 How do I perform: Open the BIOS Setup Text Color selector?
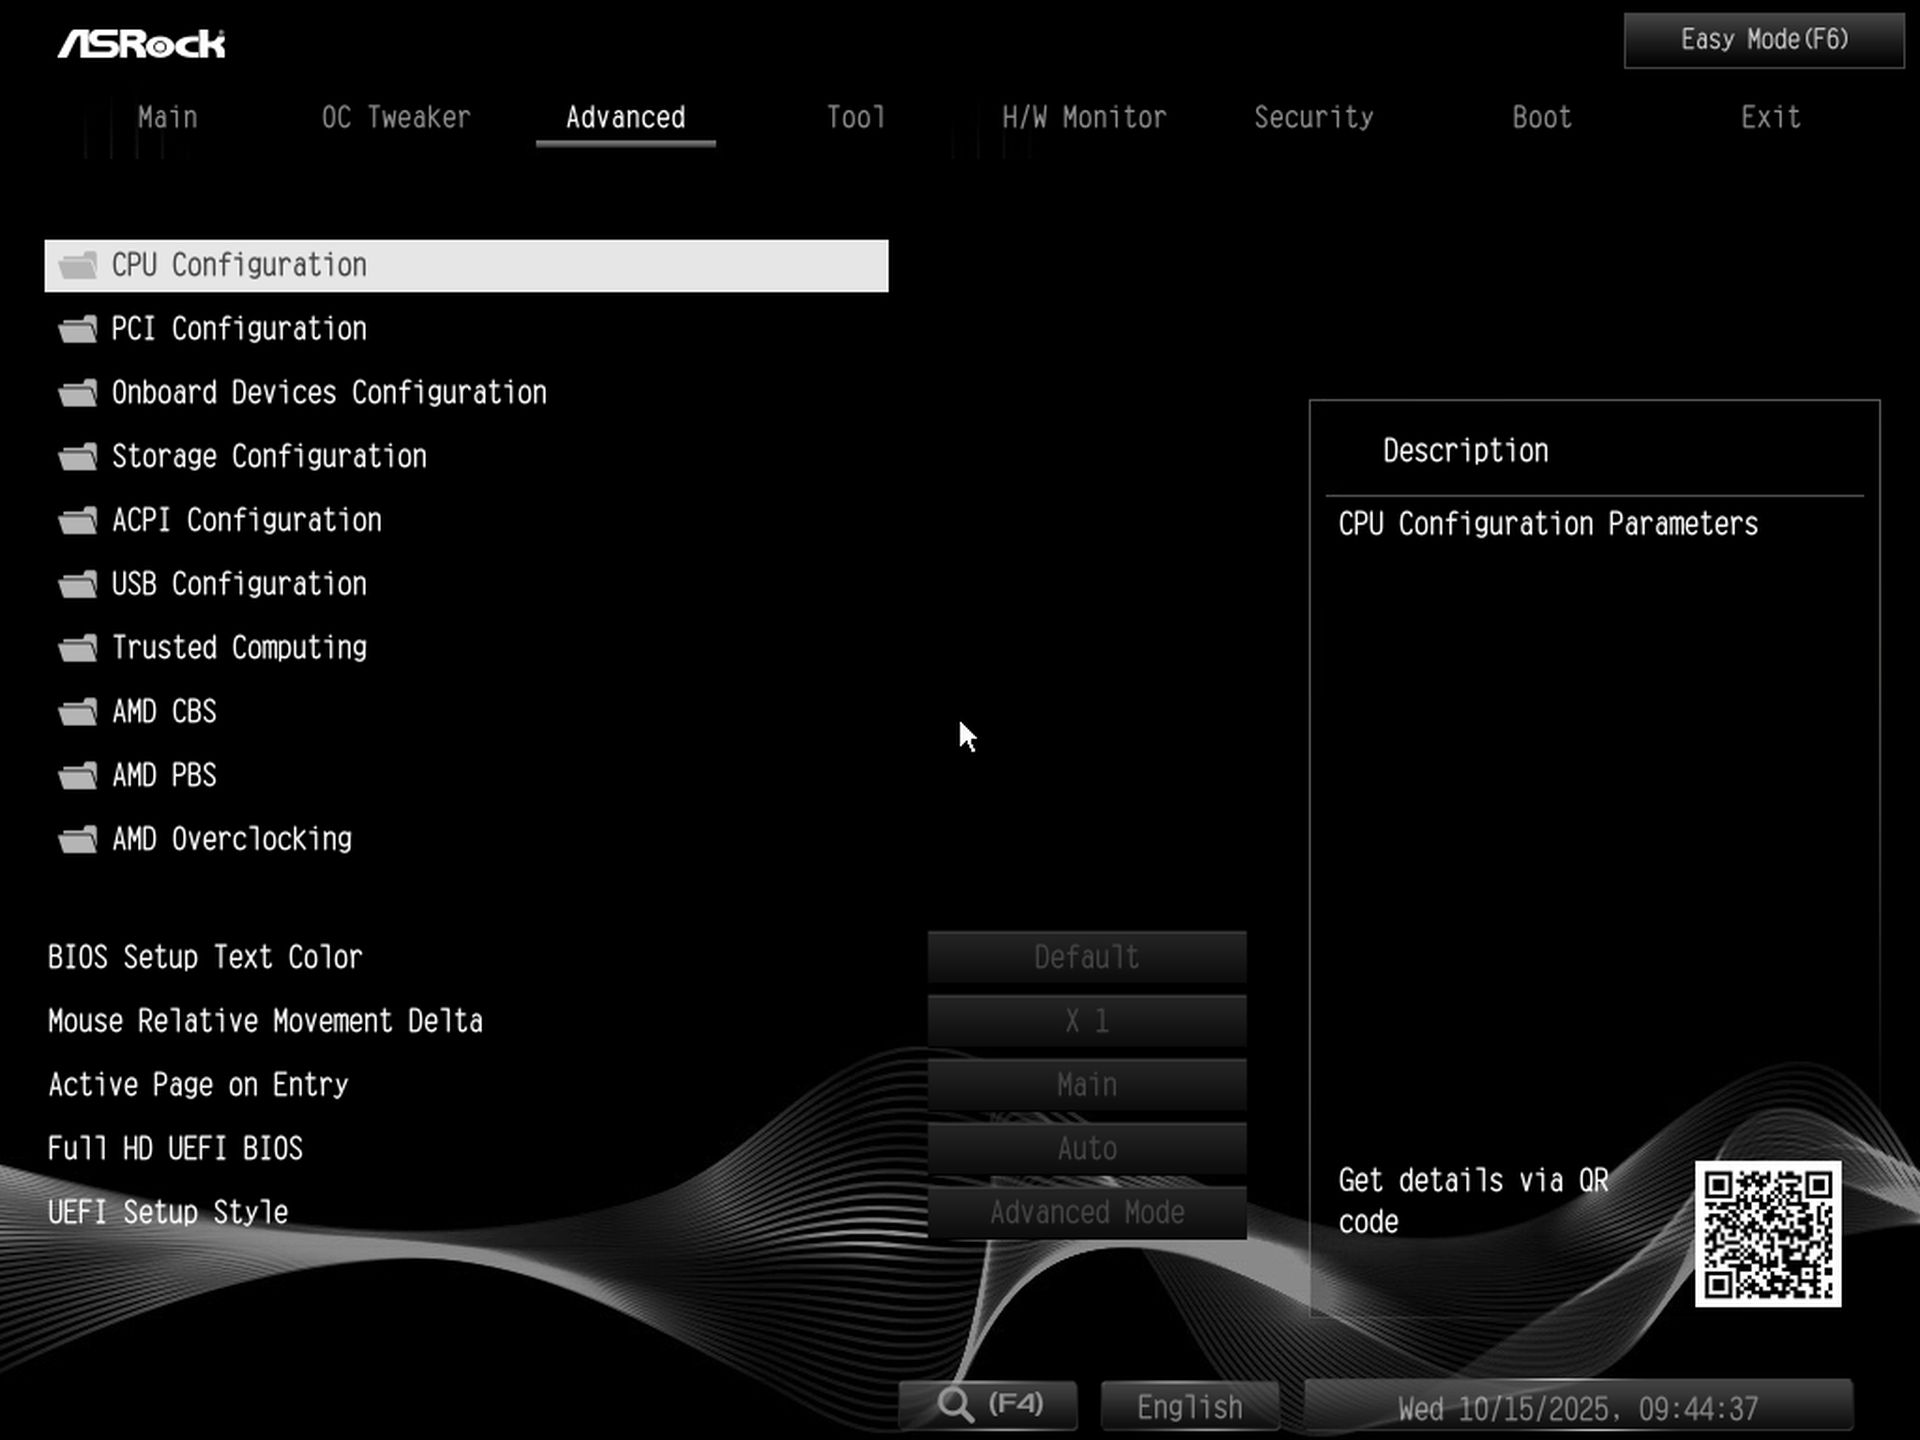click(x=1087, y=957)
